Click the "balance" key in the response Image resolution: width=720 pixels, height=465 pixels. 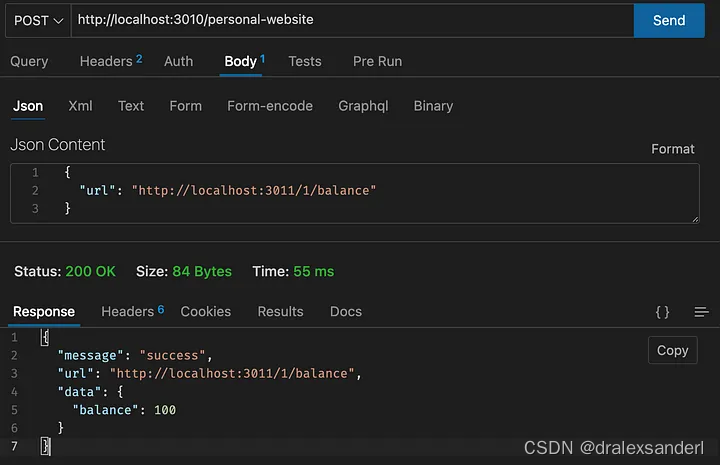point(105,410)
